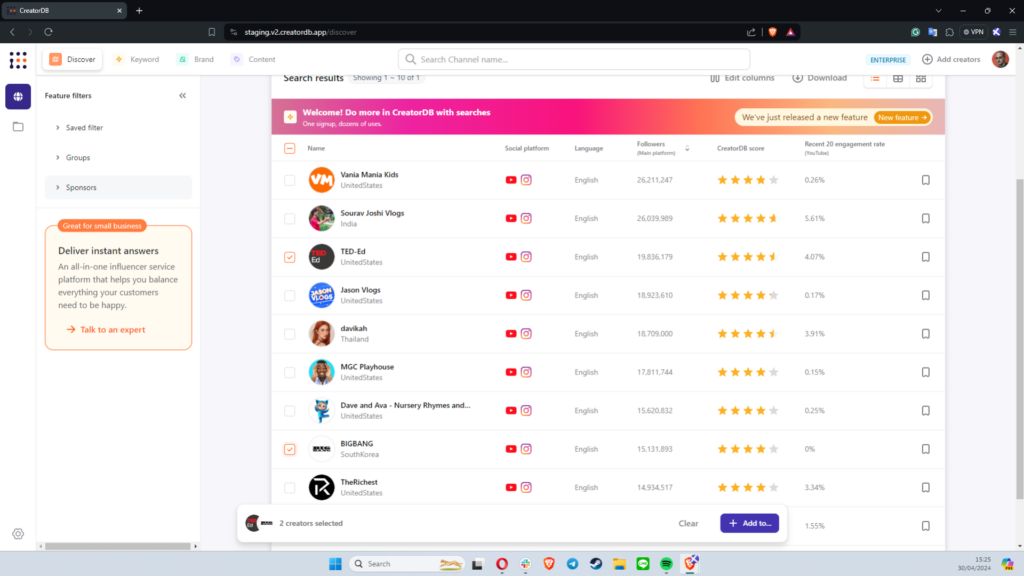Viewport: 1024px width, 576px height.
Task: Open Instagram icon for Sourav Joshi Vlogs
Action: click(x=526, y=219)
